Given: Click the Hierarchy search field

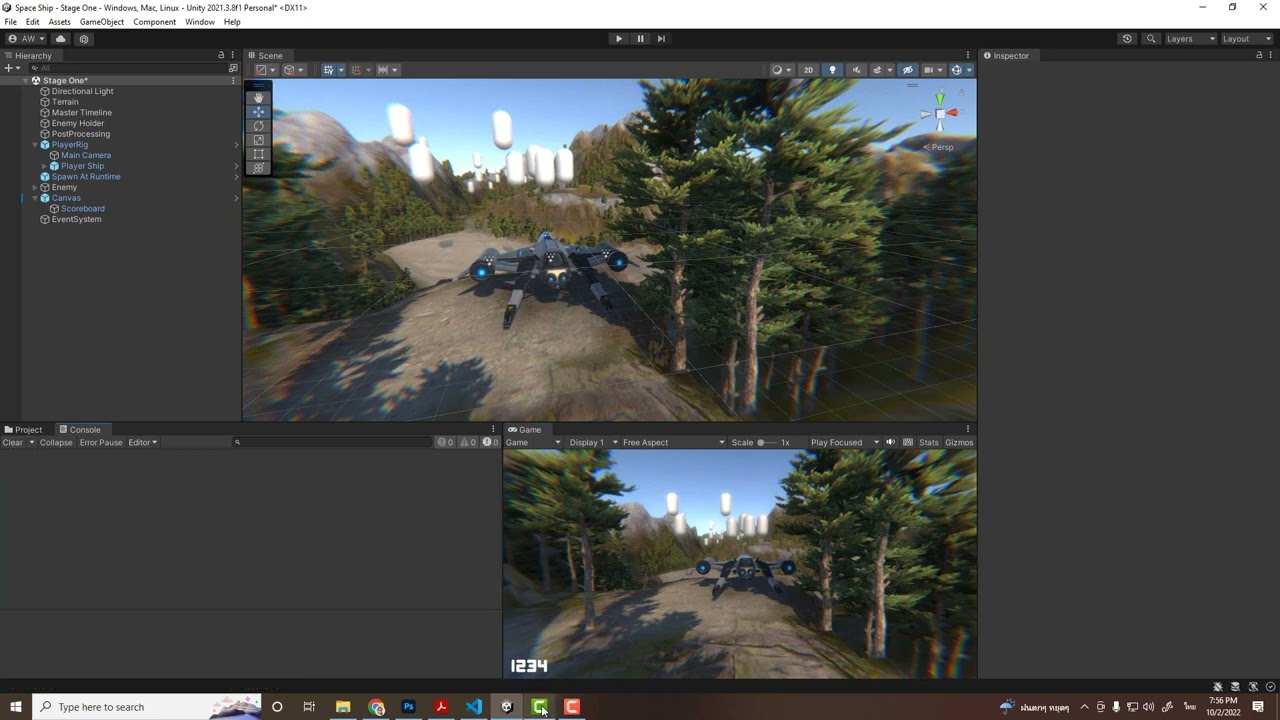Looking at the screenshot, I should [130, 68].
